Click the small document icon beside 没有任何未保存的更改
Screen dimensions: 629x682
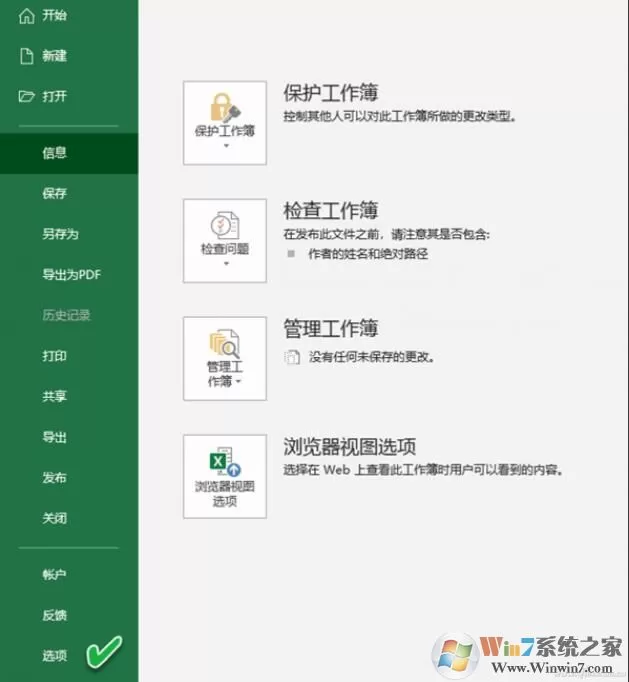[292, 357]
